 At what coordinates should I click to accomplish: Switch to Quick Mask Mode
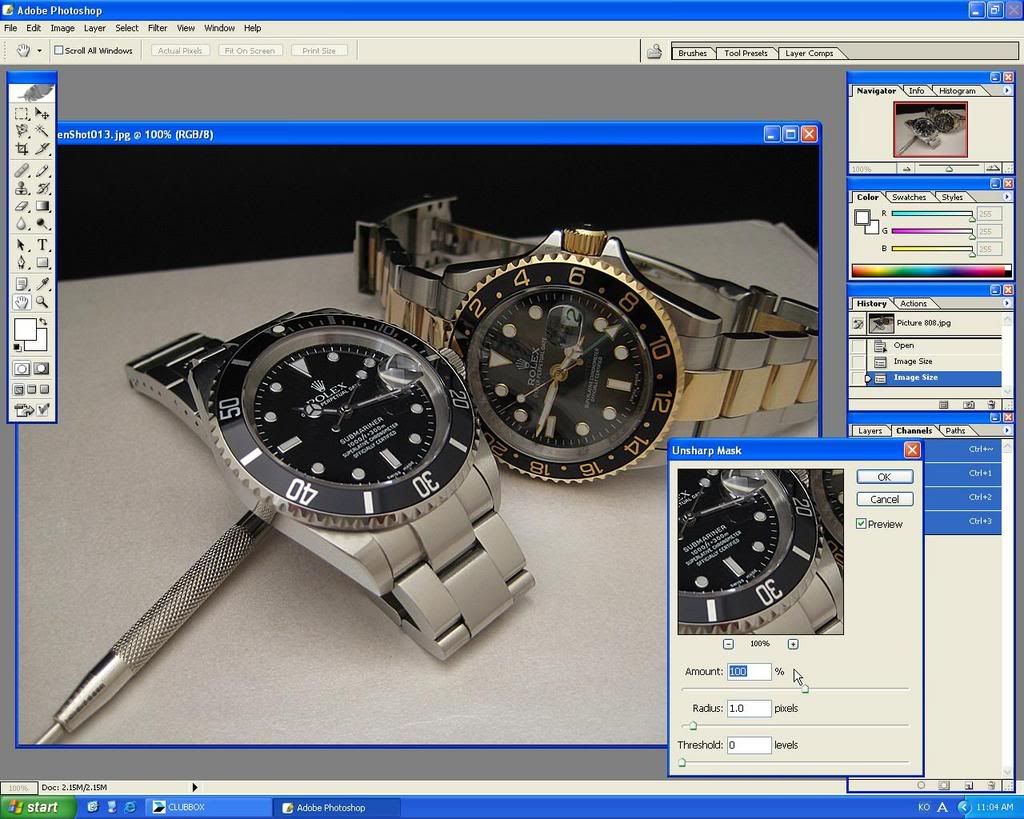click(41, 369)
